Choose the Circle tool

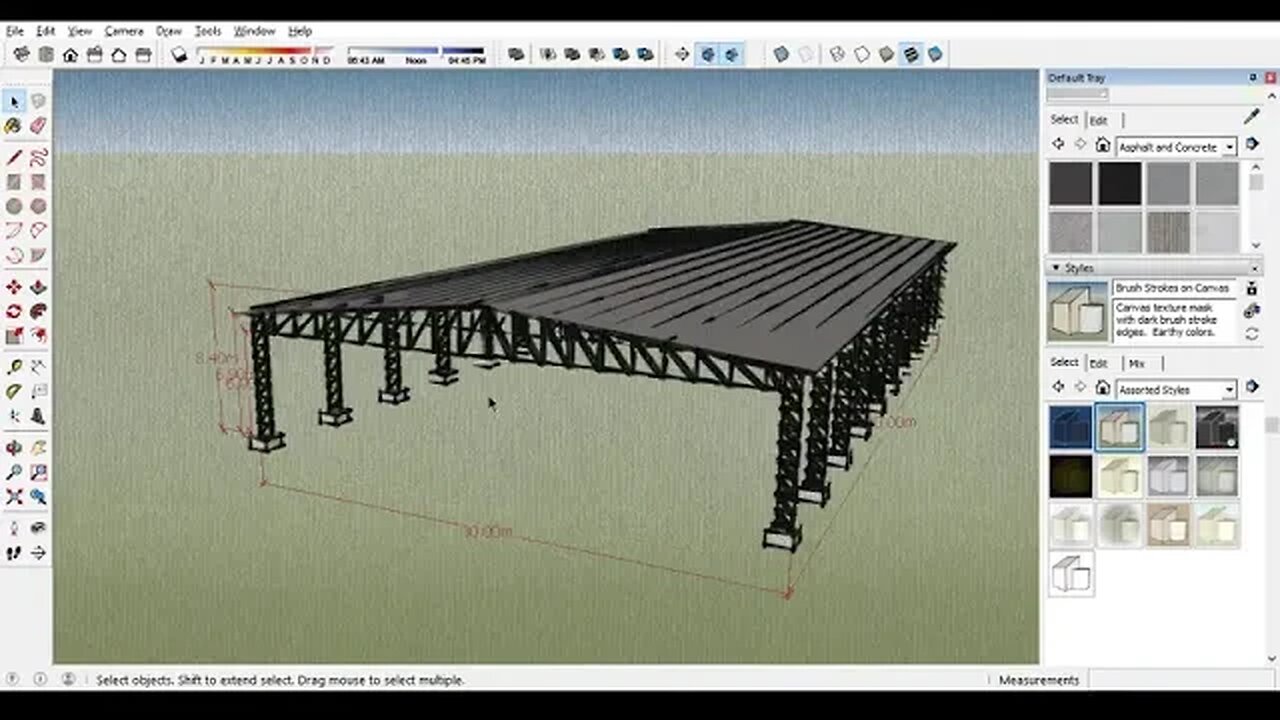(14, 206)
